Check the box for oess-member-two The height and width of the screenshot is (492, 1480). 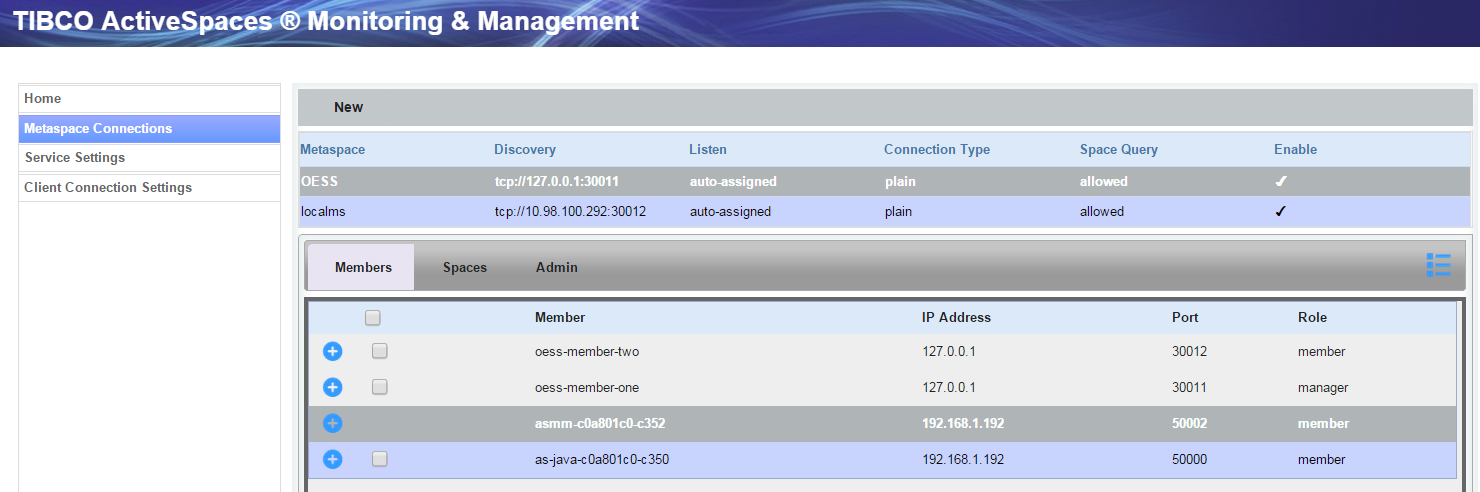[380, 351]
